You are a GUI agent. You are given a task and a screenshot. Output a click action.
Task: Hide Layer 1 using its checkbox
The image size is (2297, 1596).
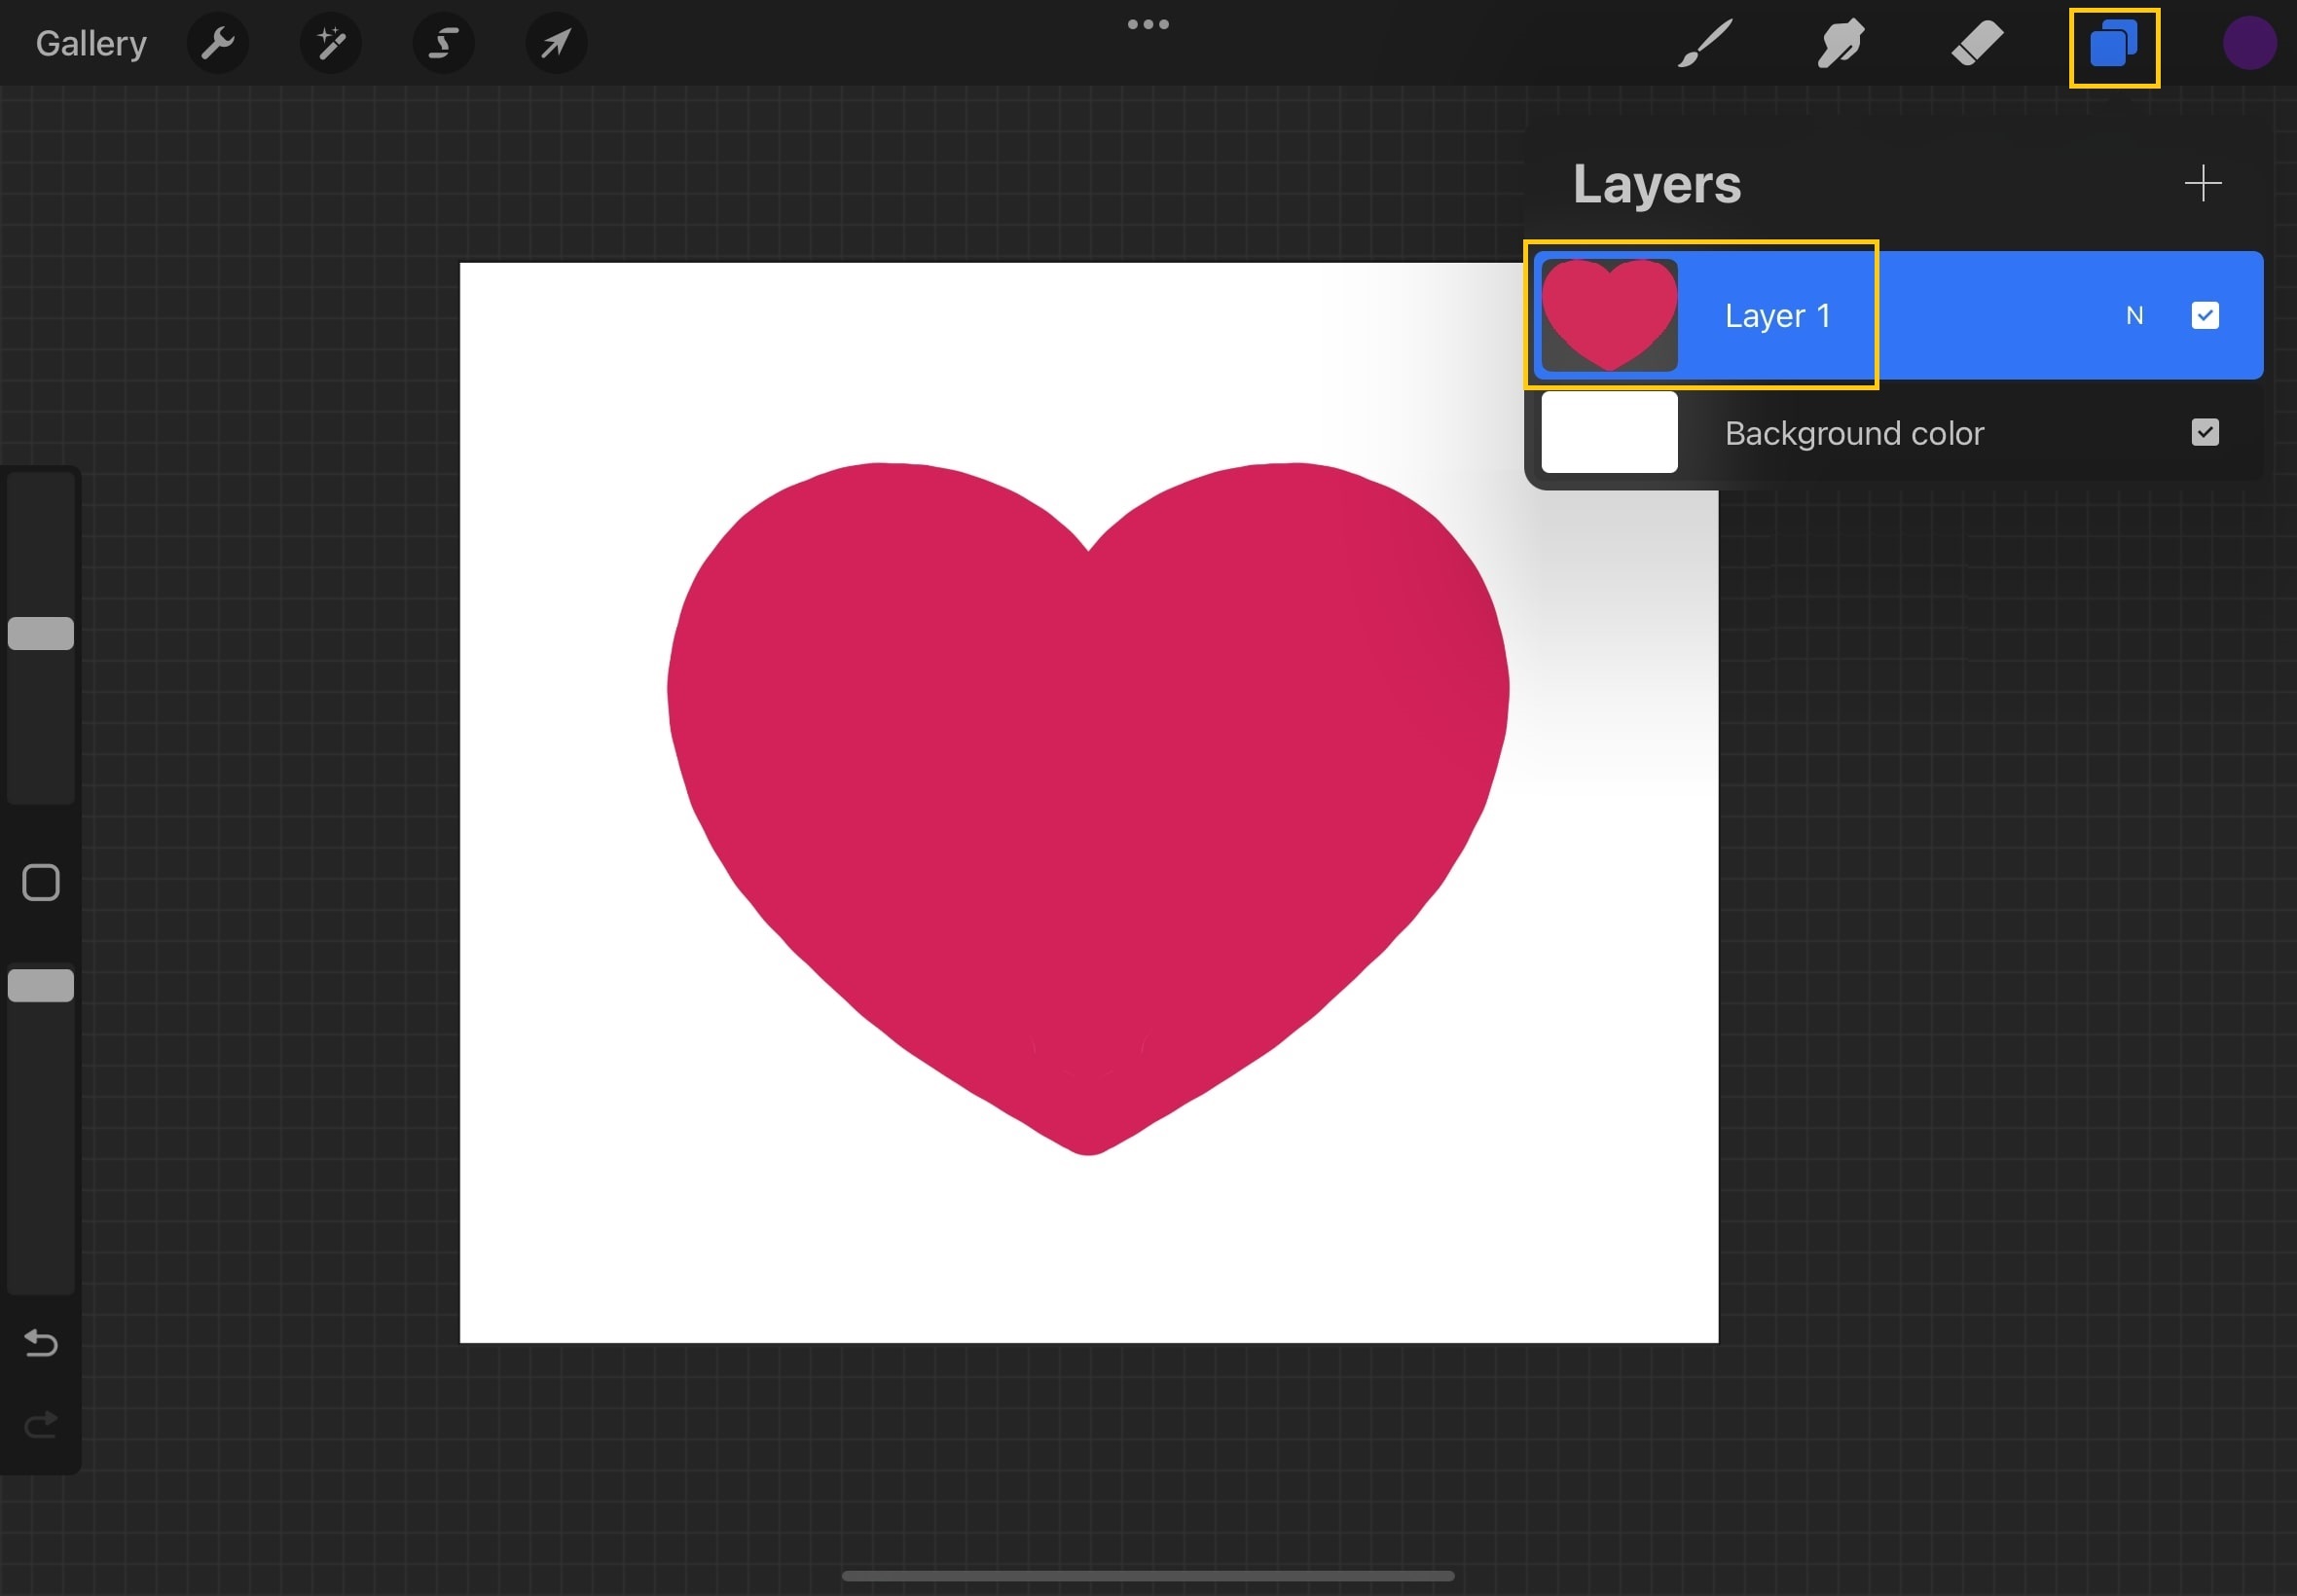pos(2204,315)
